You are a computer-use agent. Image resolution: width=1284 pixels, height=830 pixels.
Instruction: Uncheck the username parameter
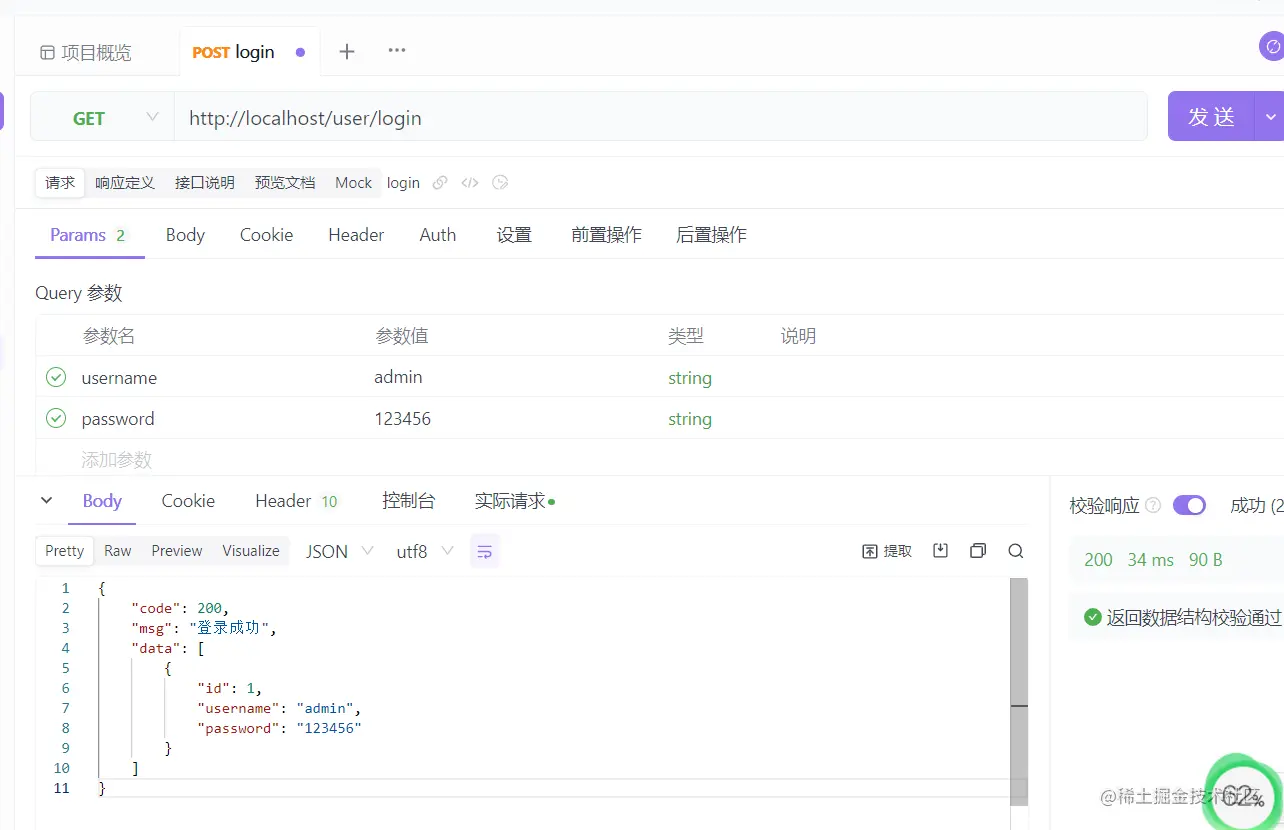[x=56, y=378]
